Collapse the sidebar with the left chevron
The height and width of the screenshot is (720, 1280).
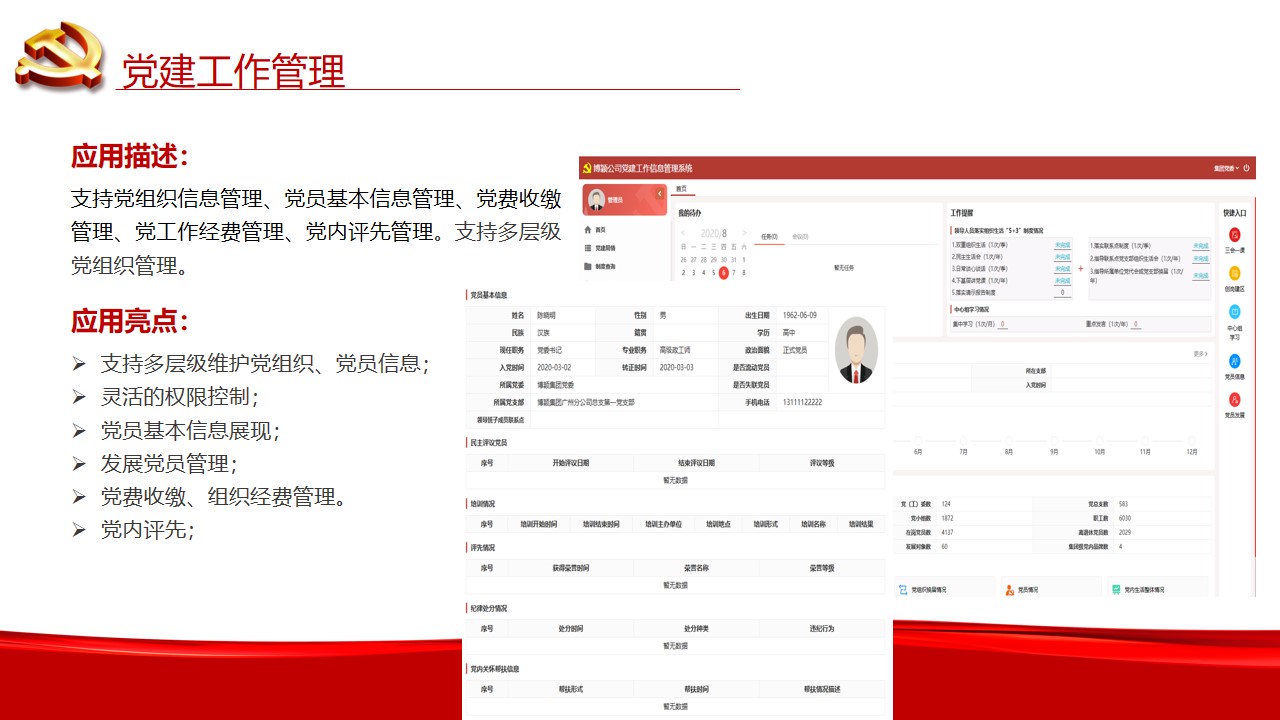[x=660, y=194]
